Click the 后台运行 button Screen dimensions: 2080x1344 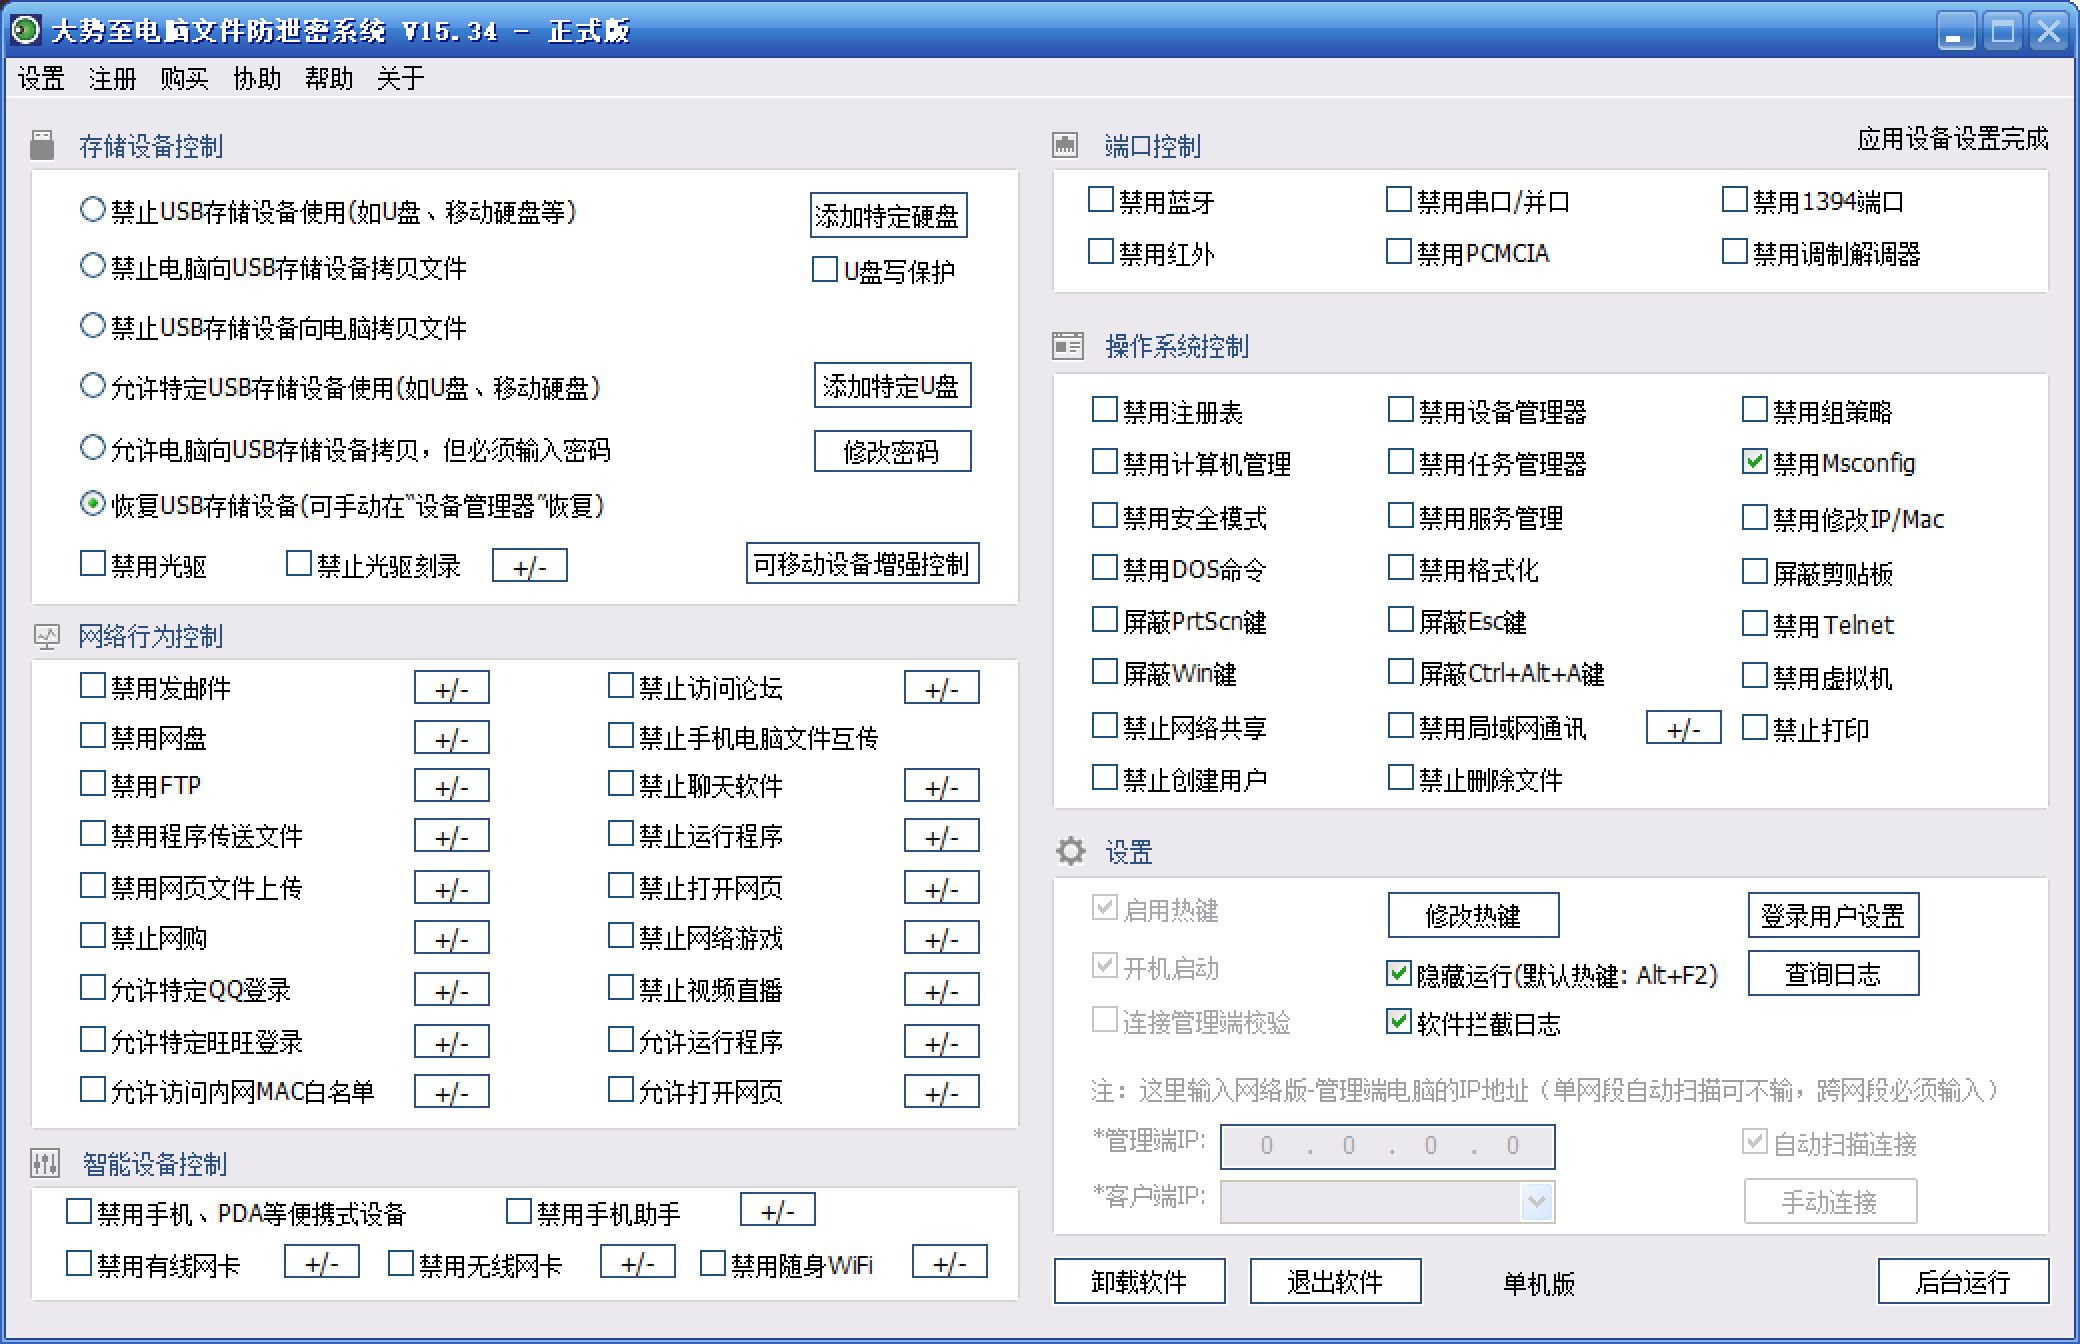(x=1962, y=1281)
